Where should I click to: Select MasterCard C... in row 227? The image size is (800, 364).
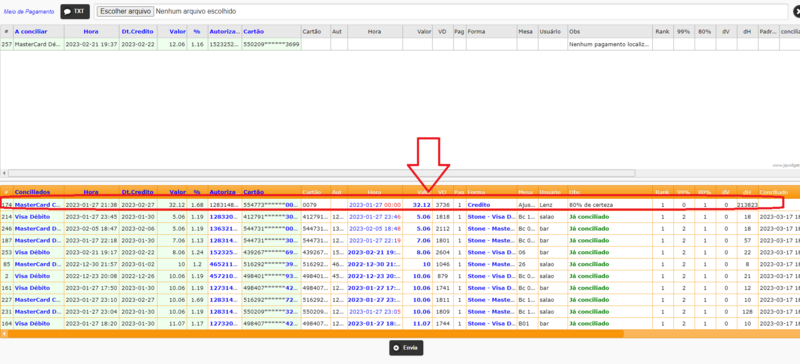click(x=38, y=300)
